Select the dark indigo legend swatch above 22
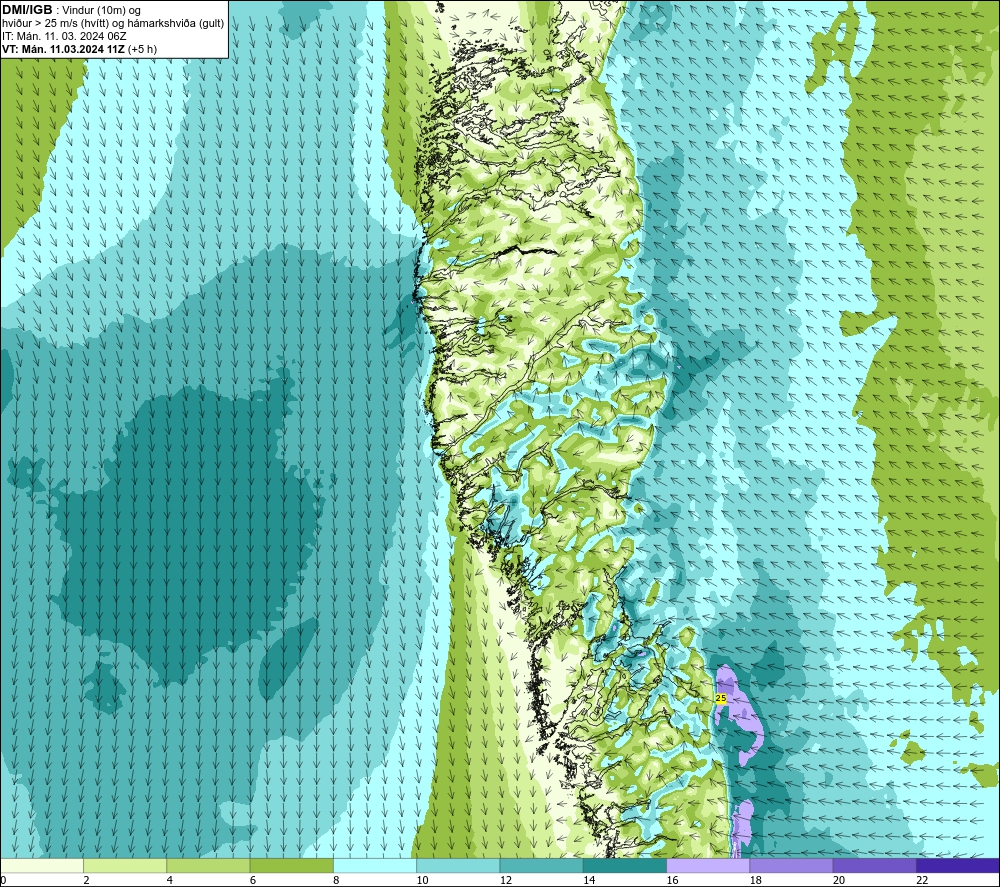The image size is (1000, 887). tap(958, 865)
